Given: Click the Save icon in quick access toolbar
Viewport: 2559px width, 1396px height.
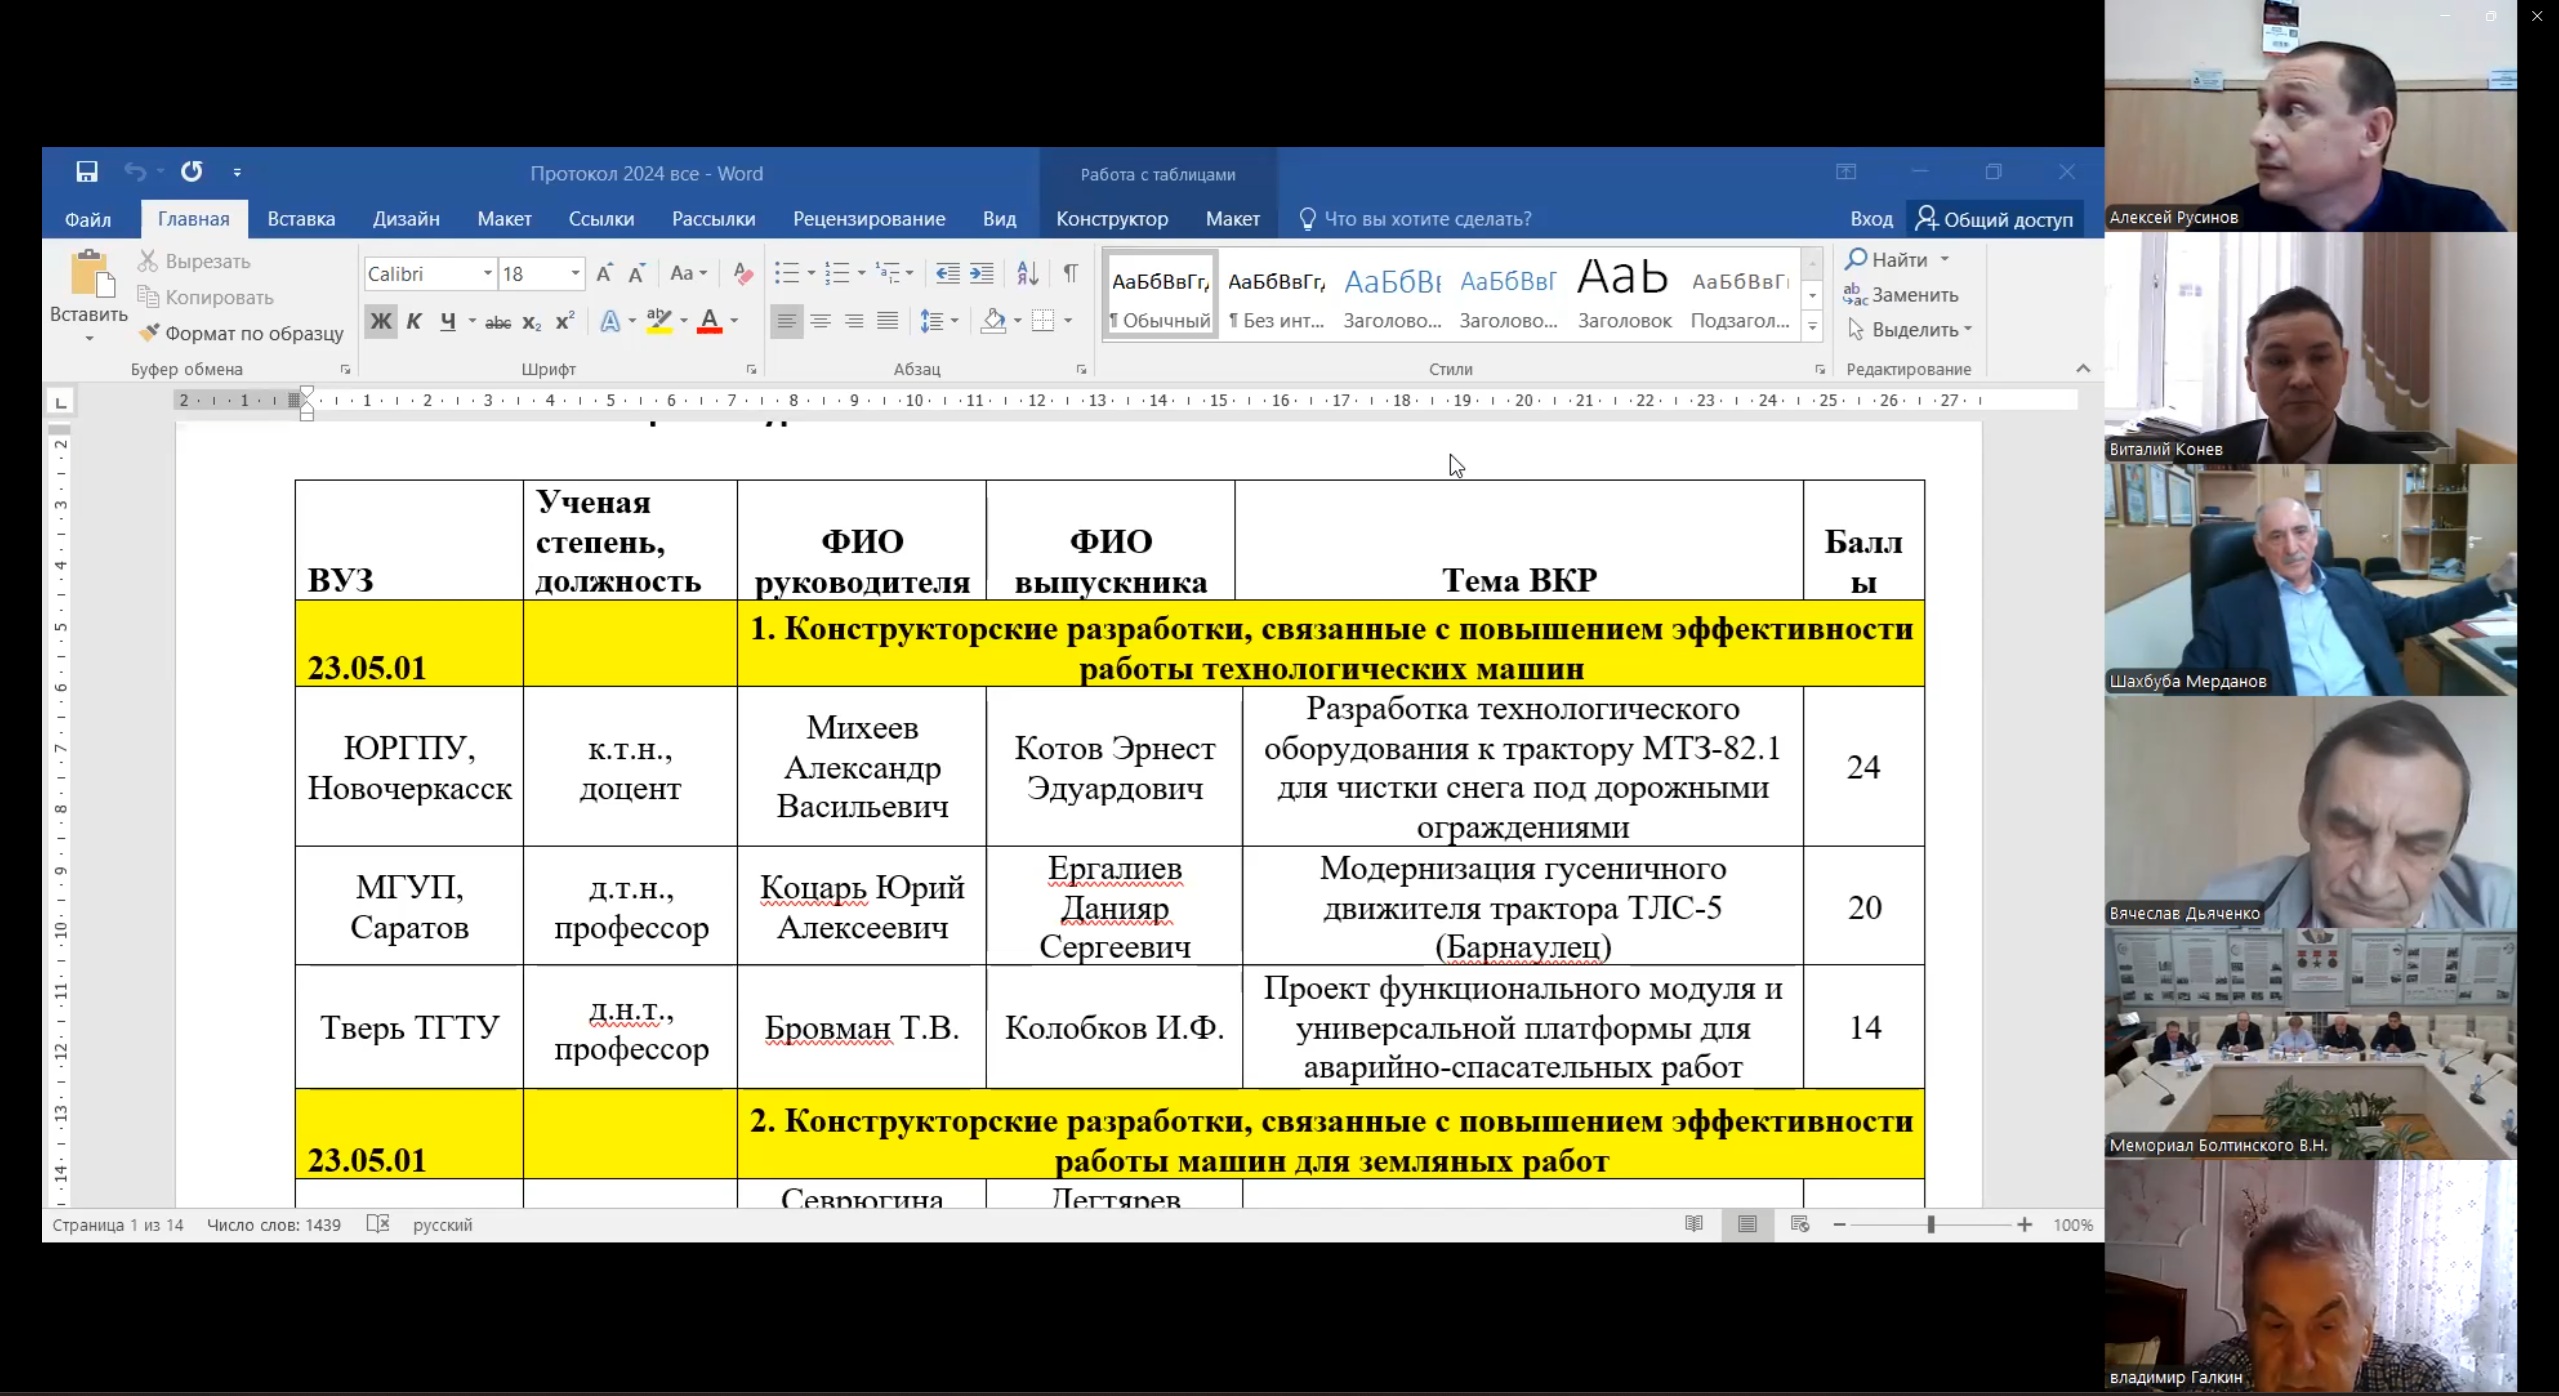Looking at the screenshot, I should pos(87,172).
